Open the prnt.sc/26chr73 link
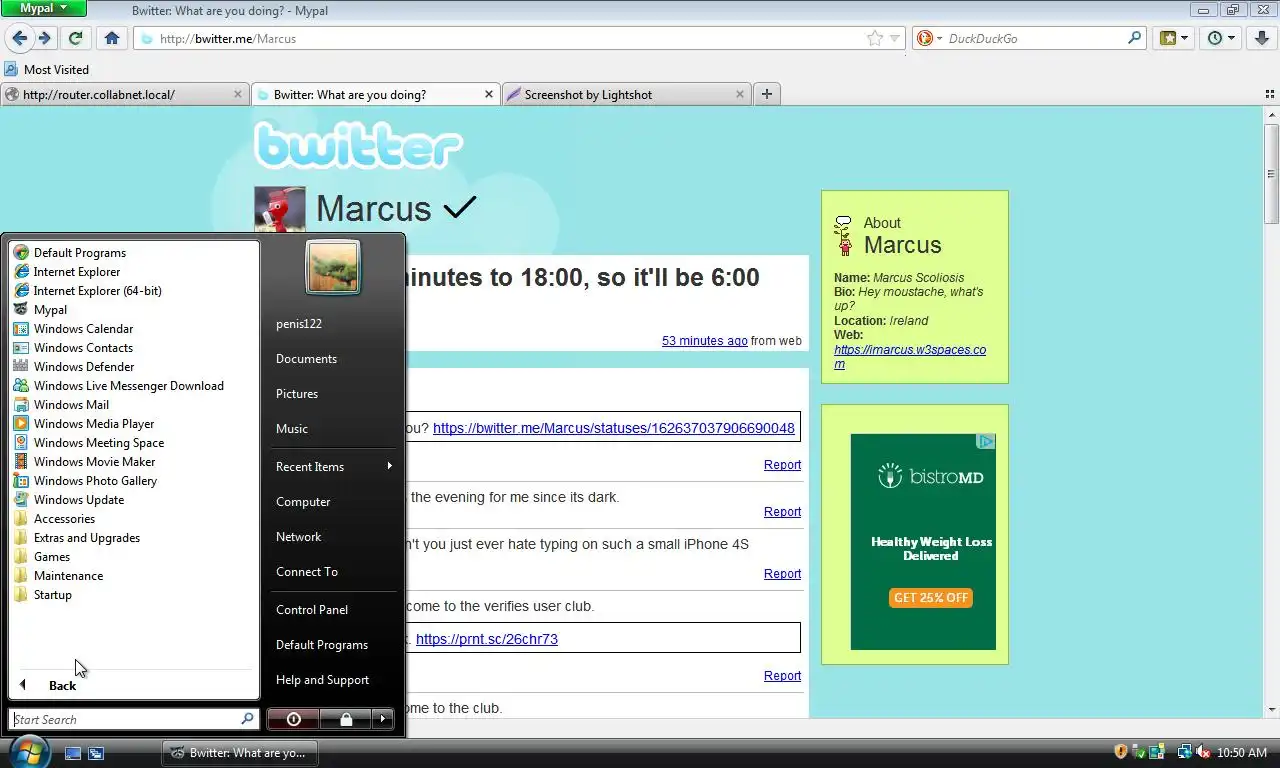1280x768 pixels. pos(486,639)
